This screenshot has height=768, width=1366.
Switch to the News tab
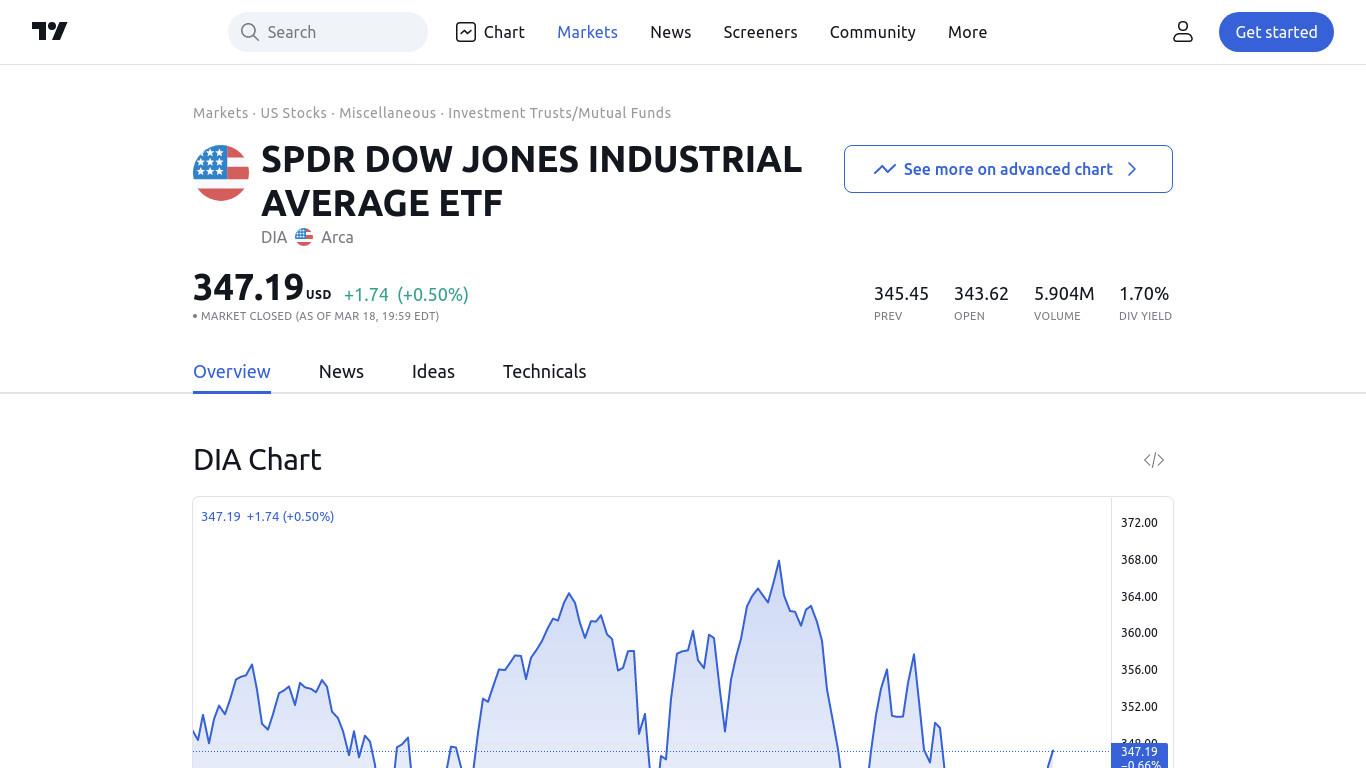341,371
